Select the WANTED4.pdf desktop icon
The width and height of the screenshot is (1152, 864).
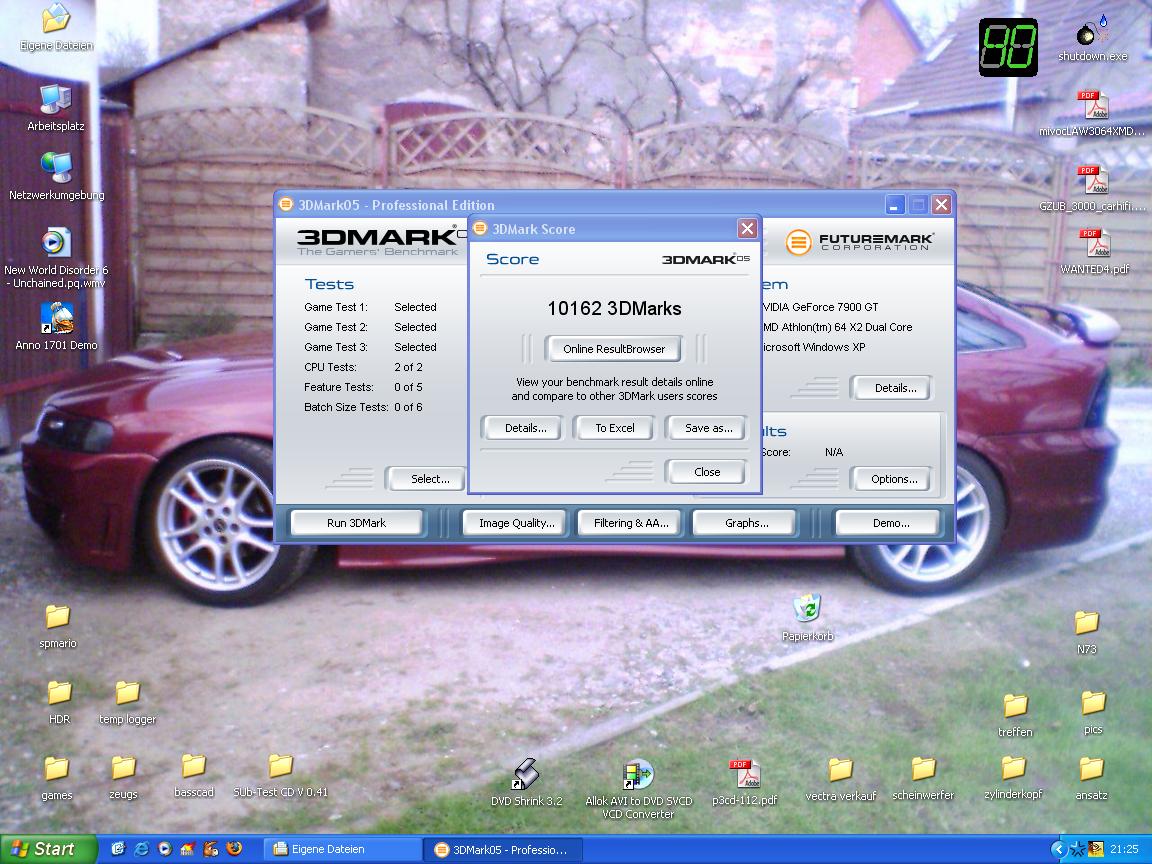(x=1094, y=251)
